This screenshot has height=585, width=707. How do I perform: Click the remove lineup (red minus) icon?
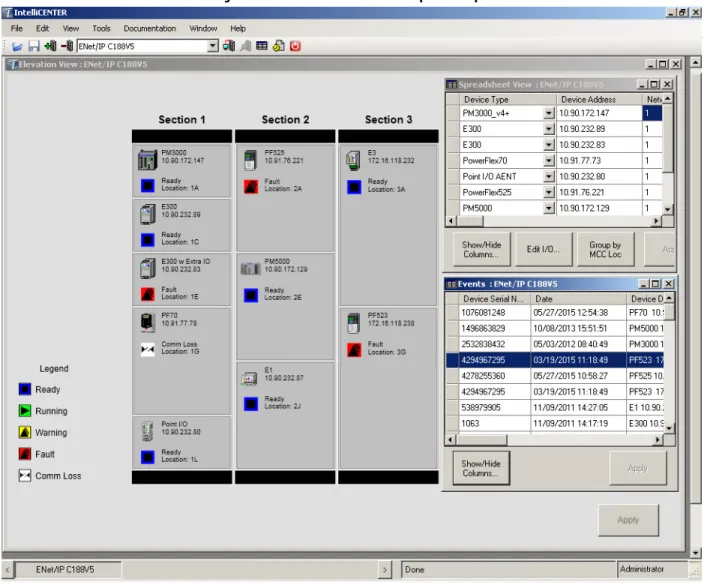(x=67, y=46)
